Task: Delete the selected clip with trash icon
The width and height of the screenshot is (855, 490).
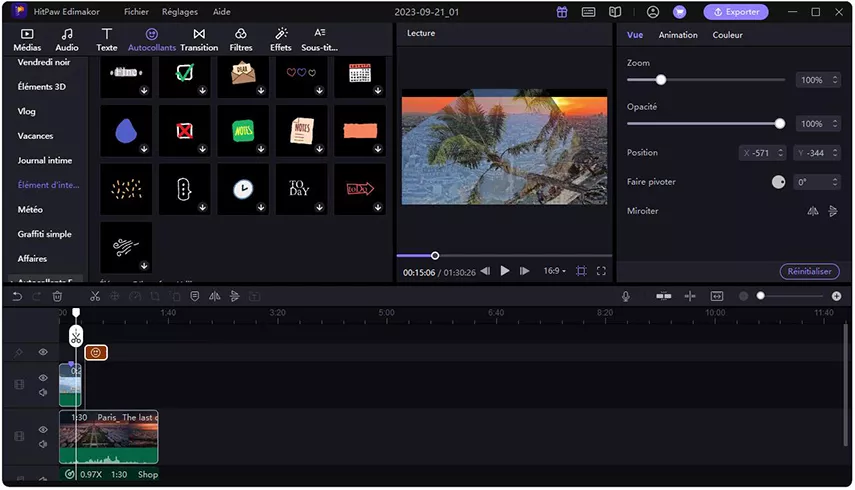Action: click(x=57, y=297)
